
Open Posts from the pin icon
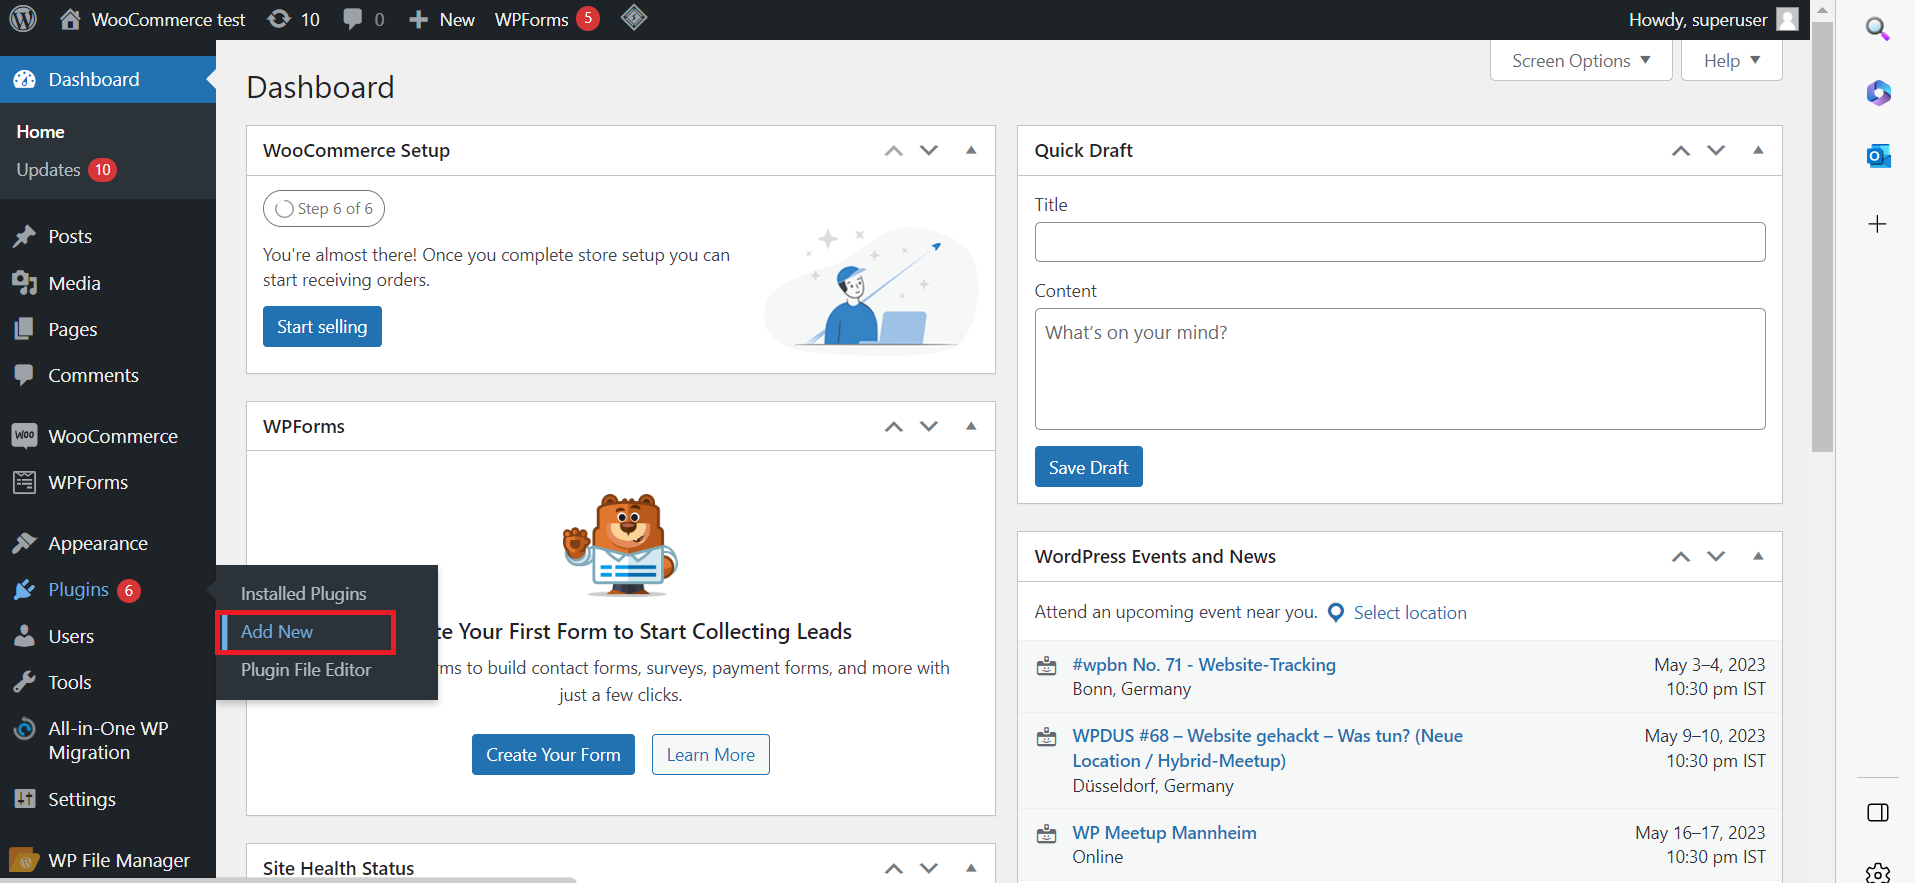[24, 236]
